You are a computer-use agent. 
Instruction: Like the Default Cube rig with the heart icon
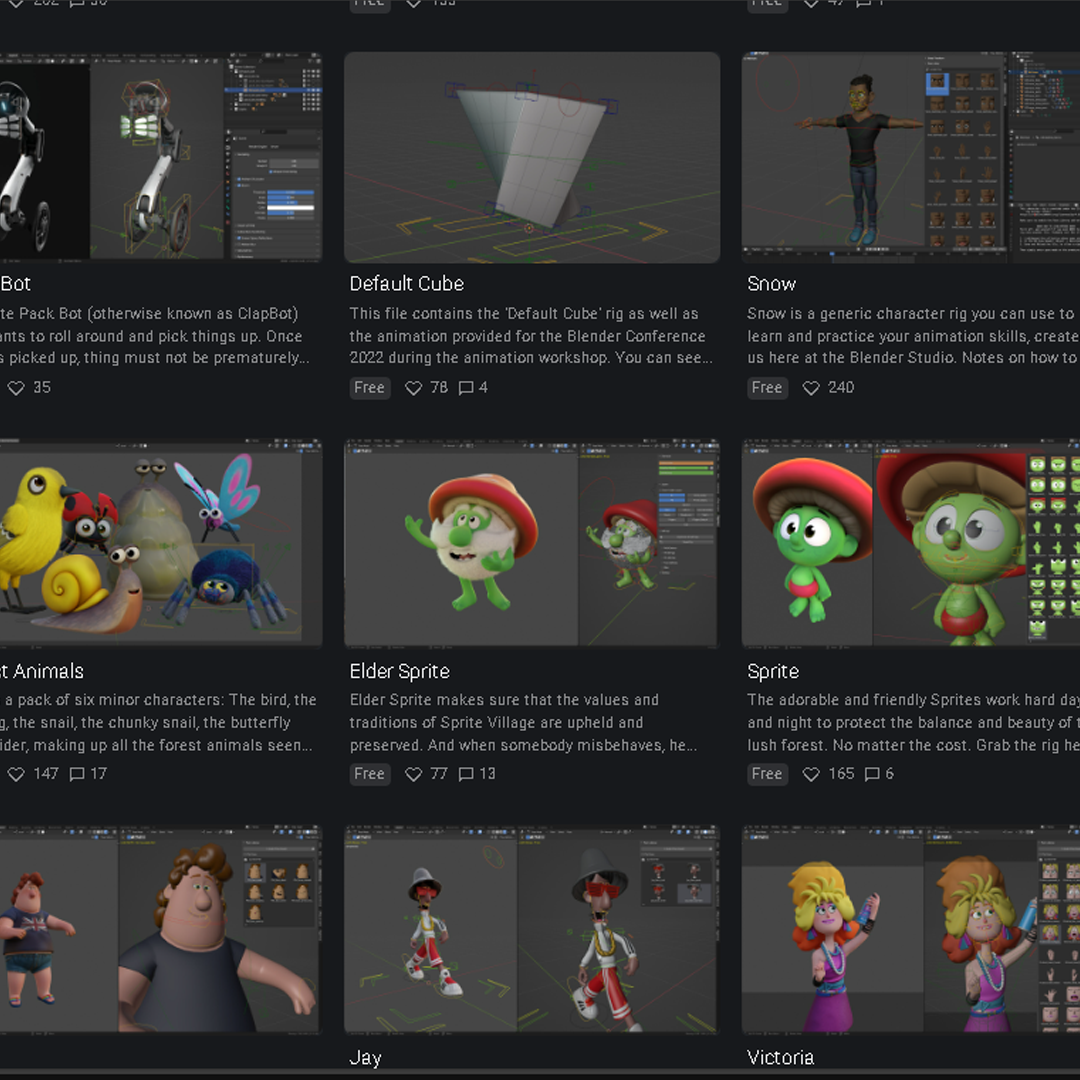click(x=413, y=388)
